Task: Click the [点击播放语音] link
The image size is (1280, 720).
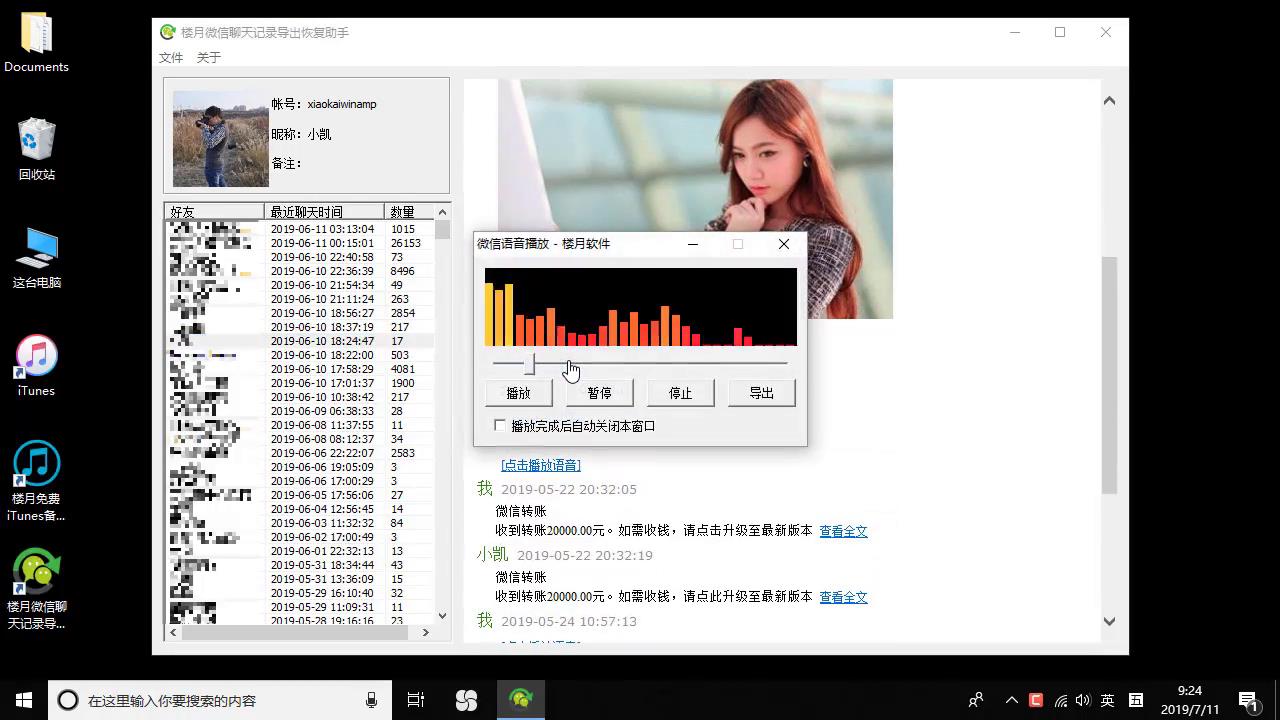Action: pyautogui.click(x=541, y=465)
